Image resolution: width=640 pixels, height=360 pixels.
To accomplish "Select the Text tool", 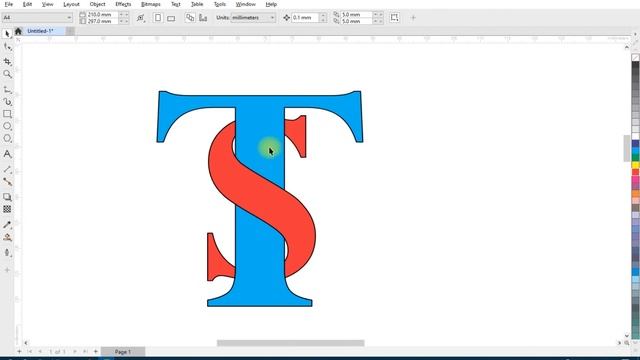I will [x=7, y=154].
